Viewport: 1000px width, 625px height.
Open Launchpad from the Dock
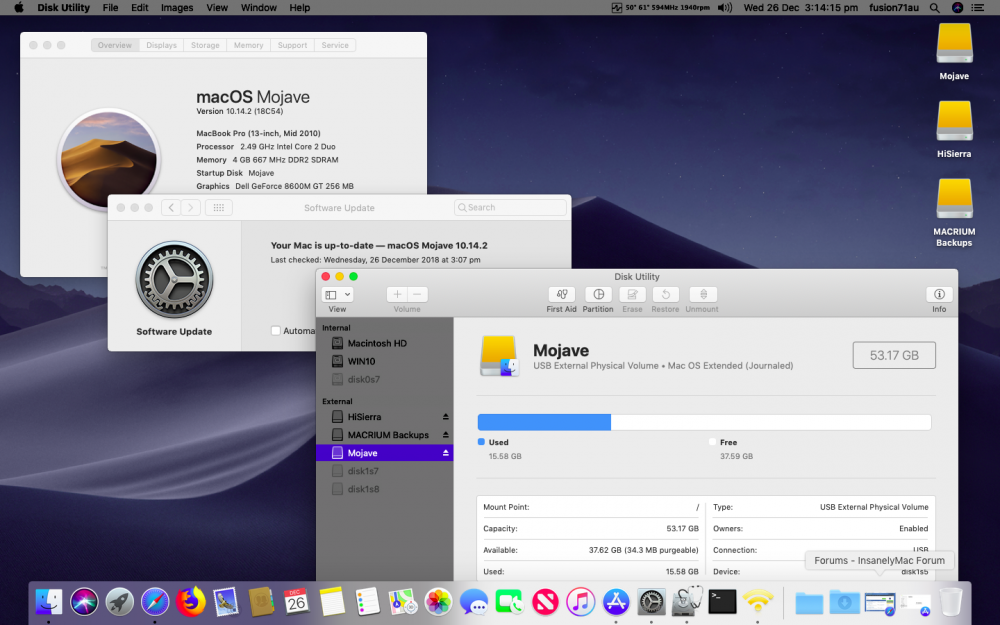[x=119, y=601]
